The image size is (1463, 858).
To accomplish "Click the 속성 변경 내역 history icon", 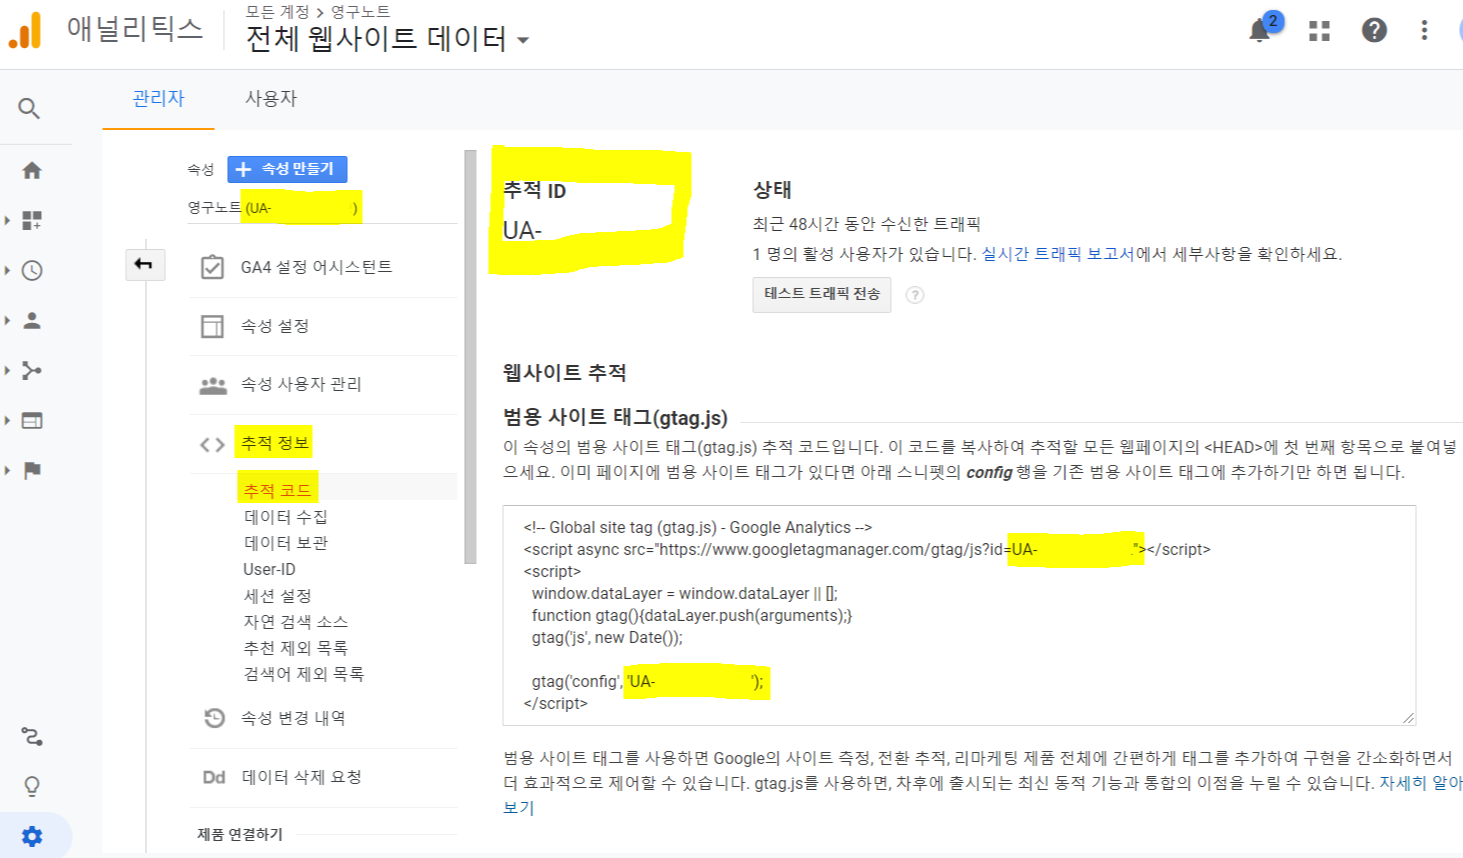I will click(214, 718).
